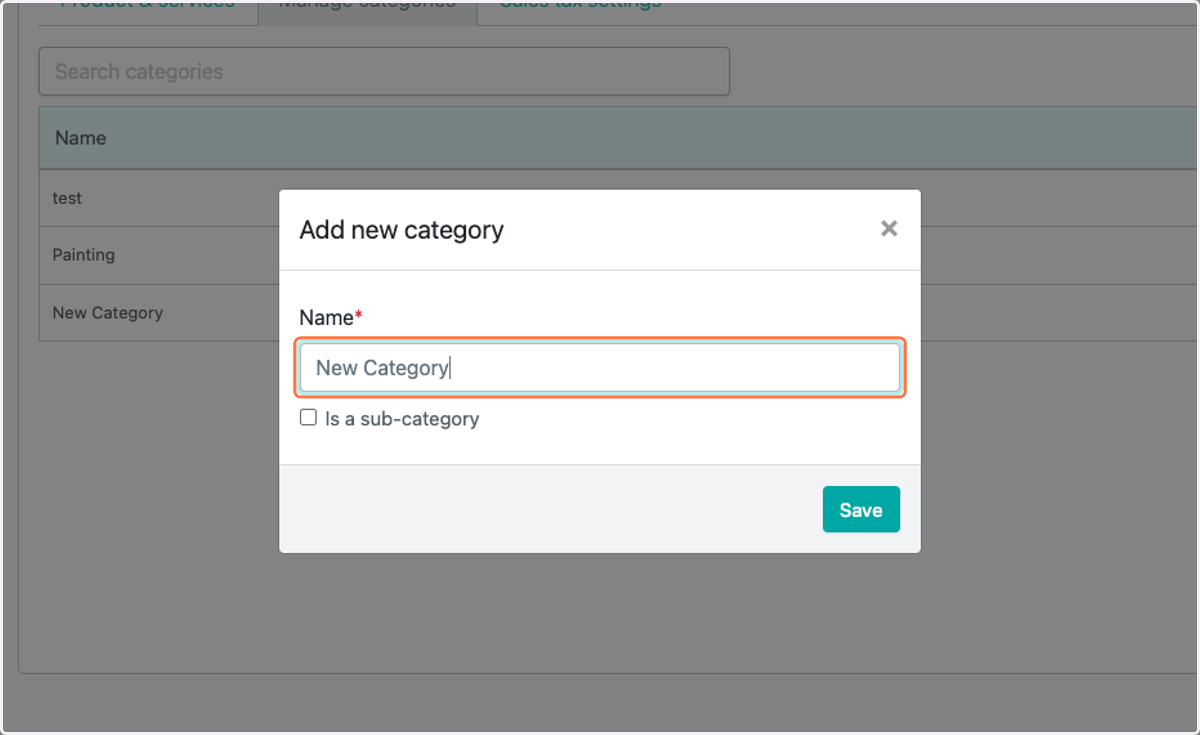The image size is (1200, 735).
Task: Click the Name* field label
Action: (331, 318)
